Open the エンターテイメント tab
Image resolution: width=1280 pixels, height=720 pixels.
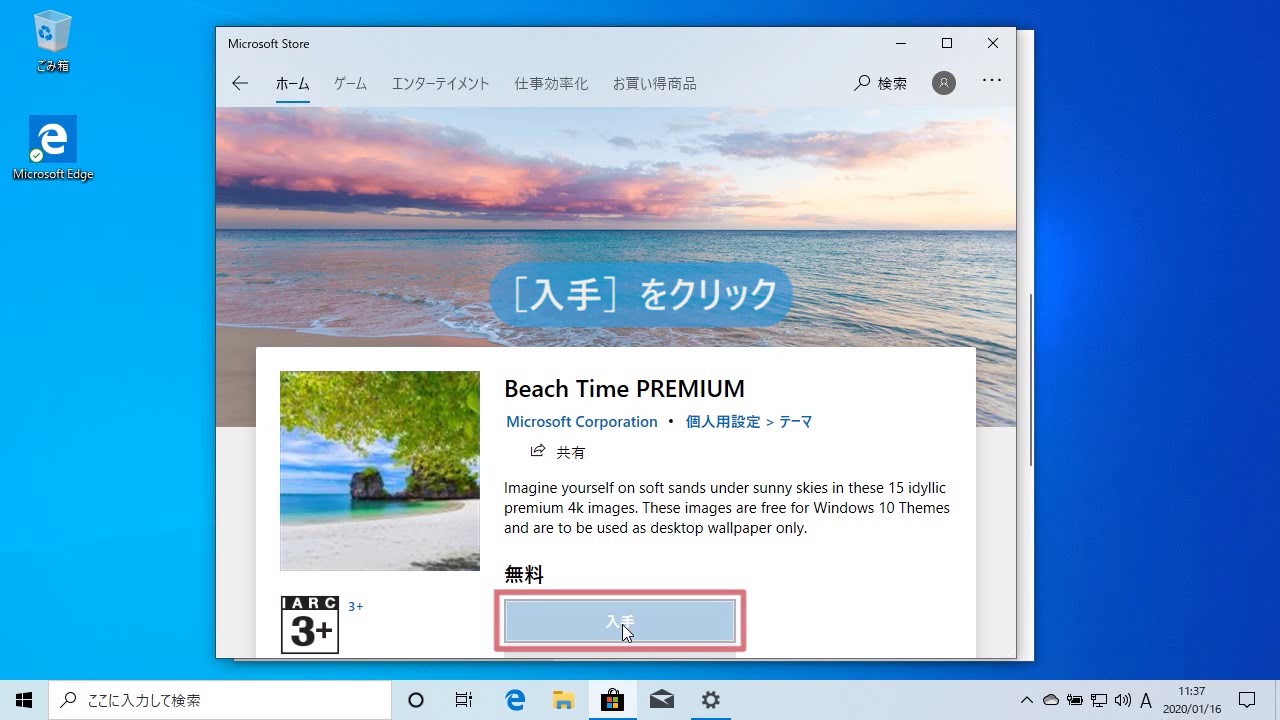point(440,84)
